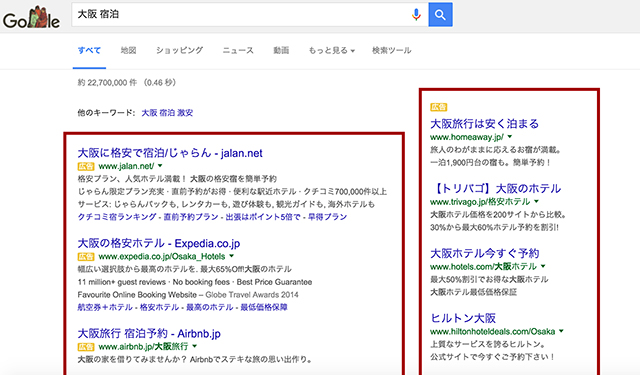Viewport: 640px width, 375px height.
Task: Click the 最高のホテル sitelink
Action: 209,307
